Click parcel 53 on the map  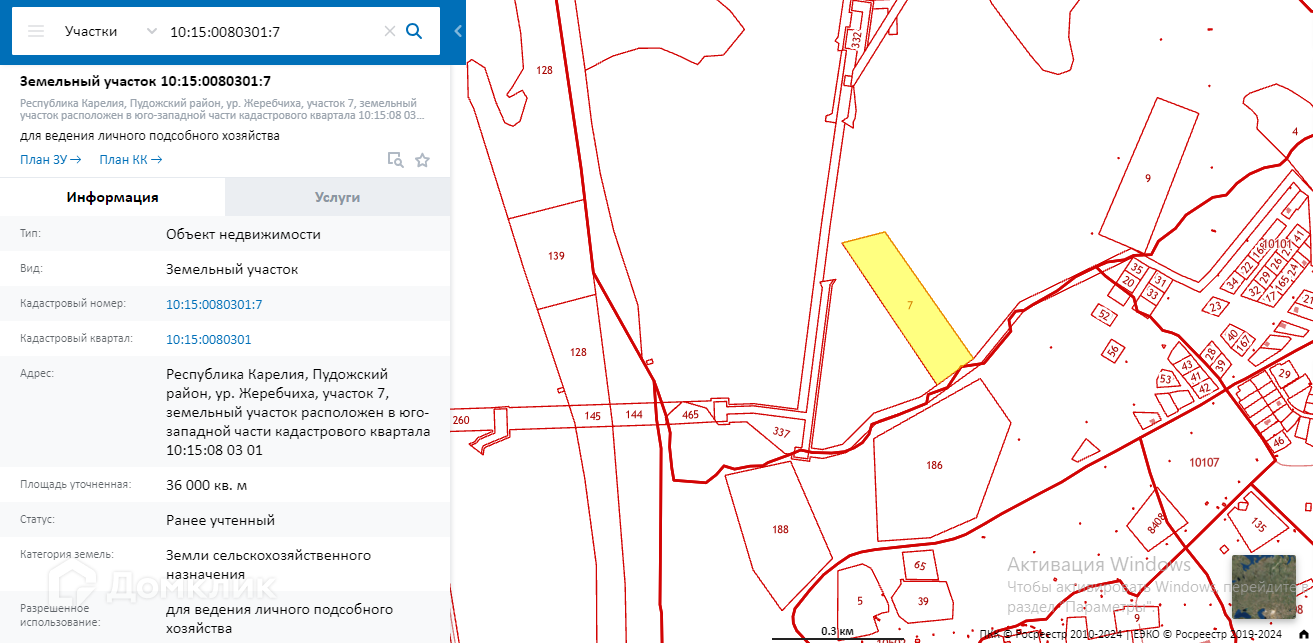tap(1164, 380)
